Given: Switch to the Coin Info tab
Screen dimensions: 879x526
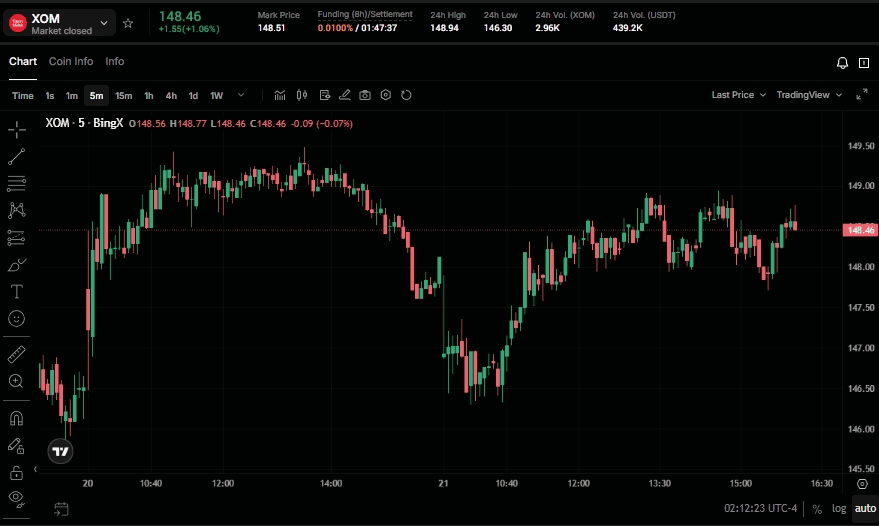Looking at the screenshot, I should pyautogui.click(x=71, y=61).
